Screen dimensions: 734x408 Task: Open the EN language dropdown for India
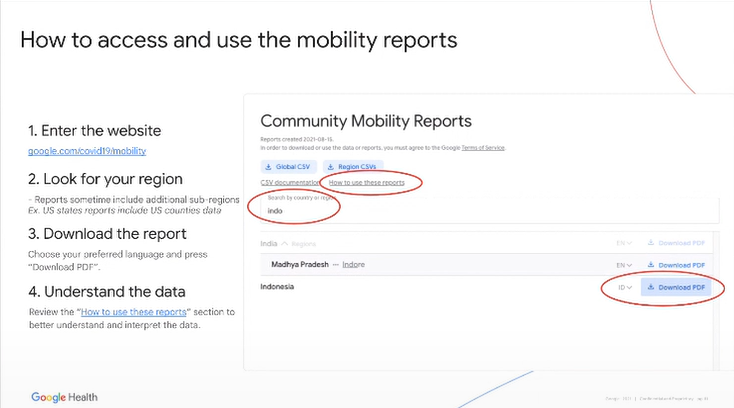pyautogui.click(x=624, y=243)
